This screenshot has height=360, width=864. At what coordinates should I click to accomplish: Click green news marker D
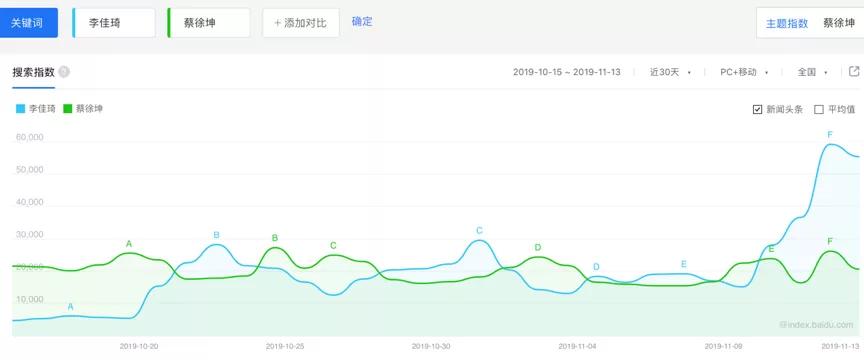coord(538,248)
